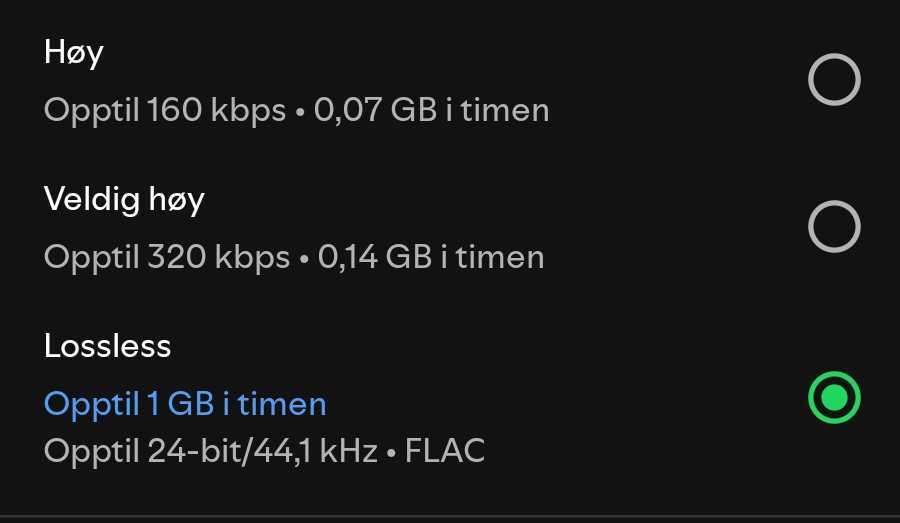Click the "0,07 GB i timen" text

pos(432,110)
